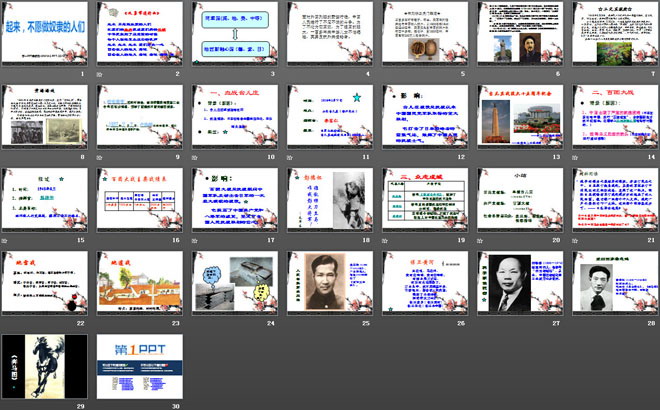Select slide 17 with bold blue 影响 text
Screen dimensions: 660x410
pyautogui.click(x=235, y=200)
